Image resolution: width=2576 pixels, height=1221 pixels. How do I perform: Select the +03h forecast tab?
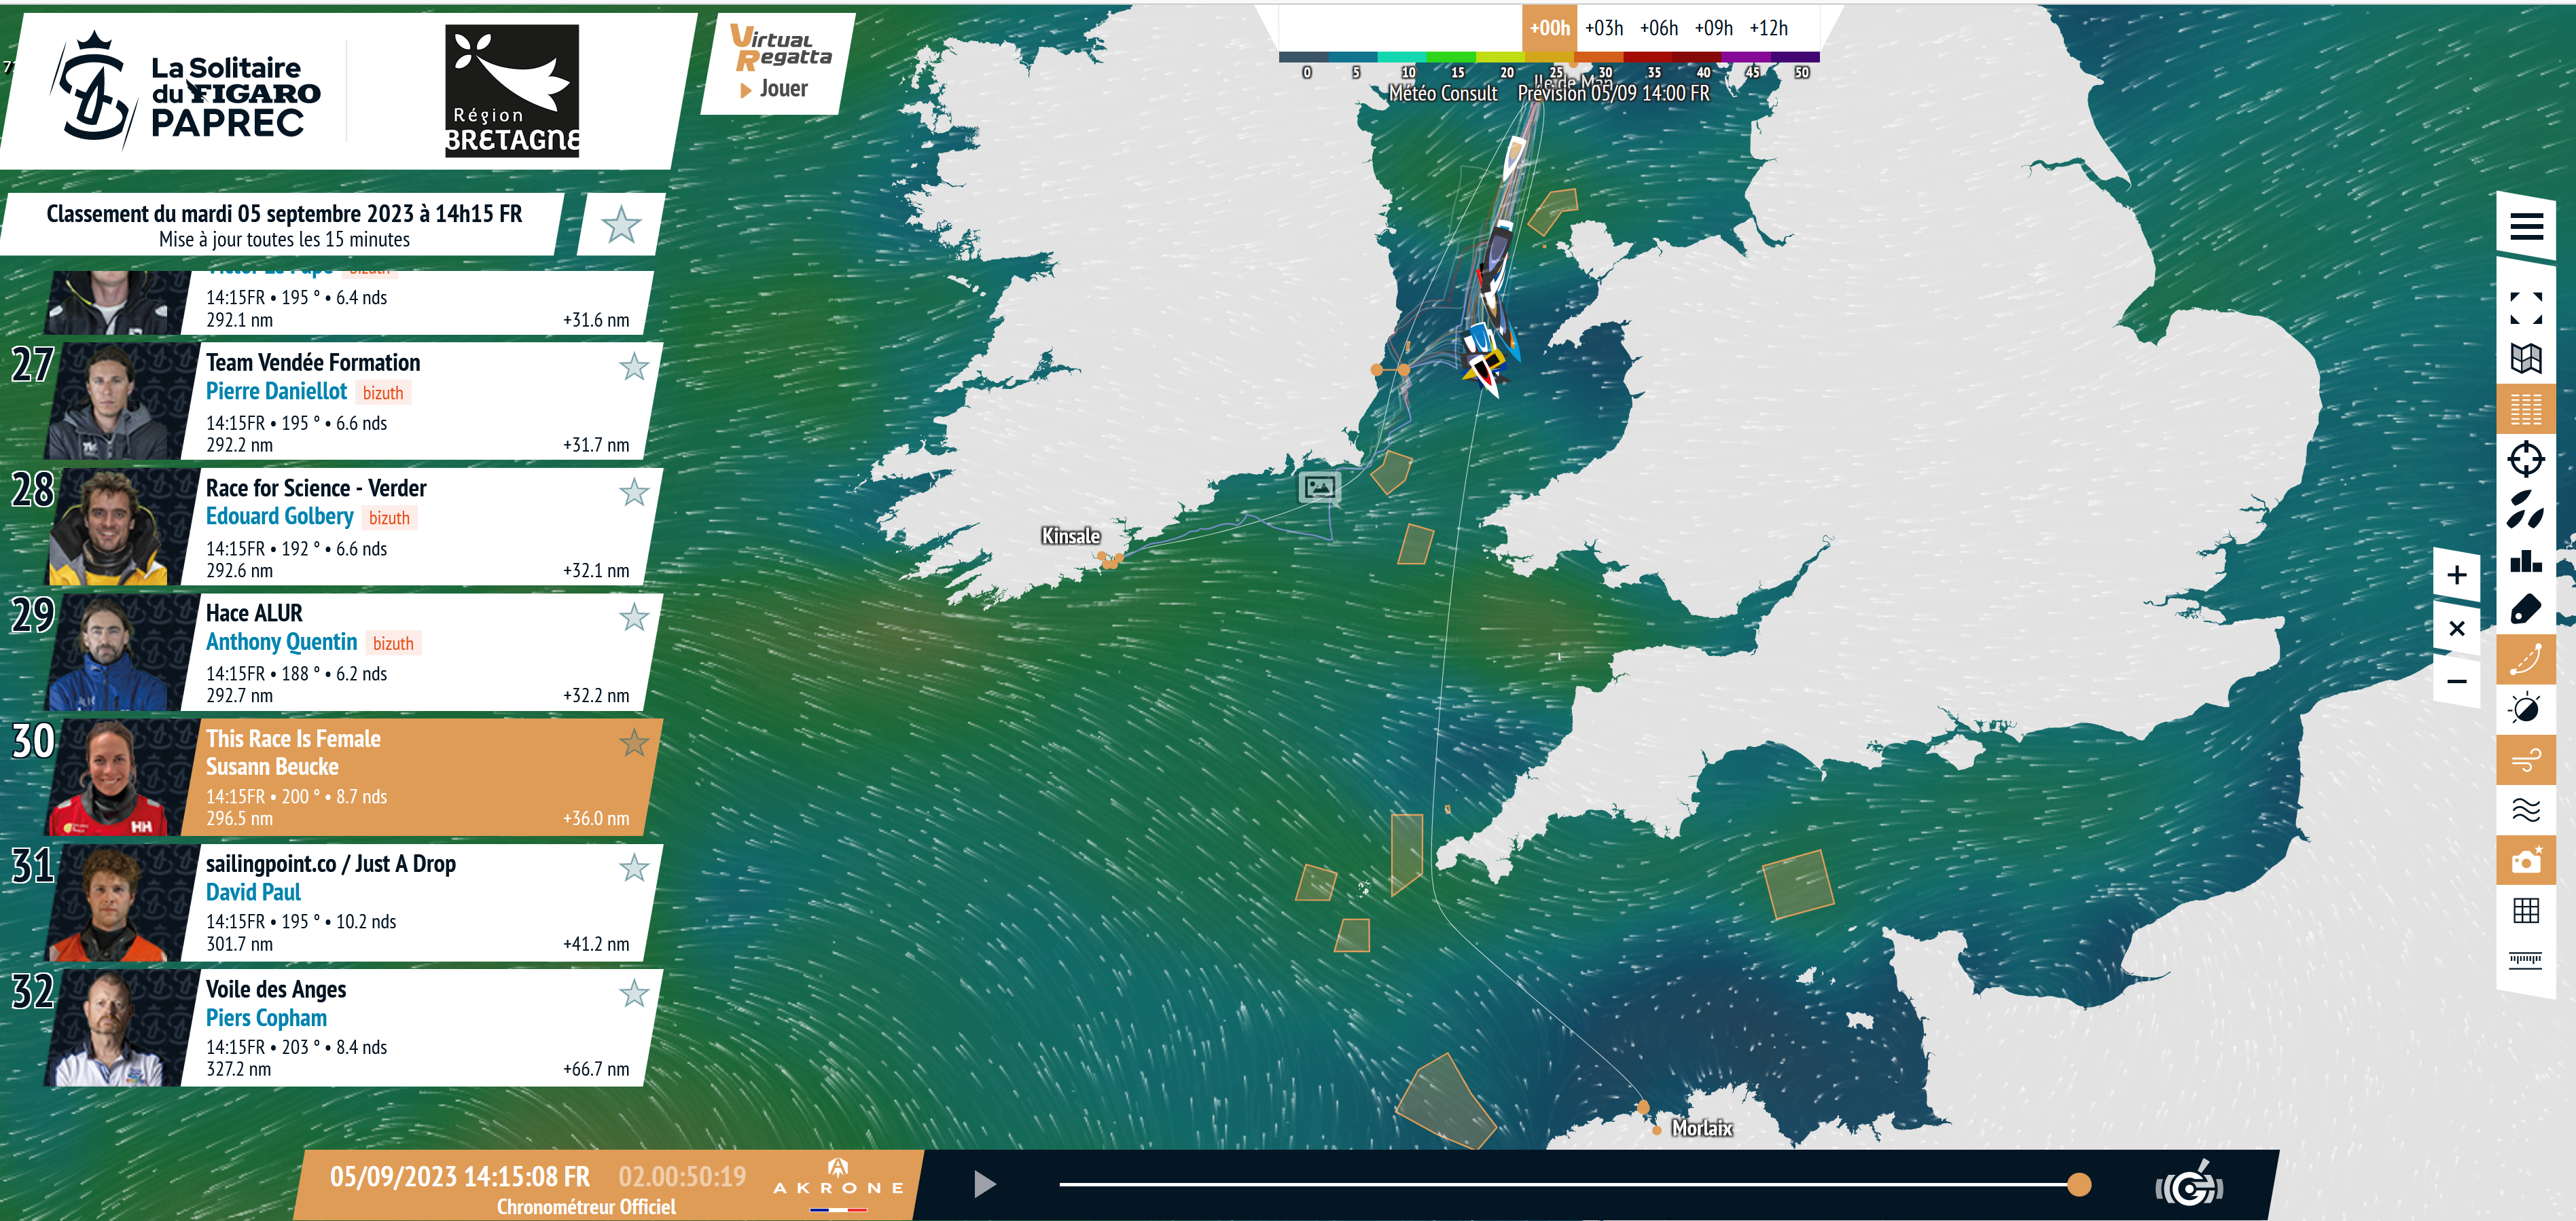[x=1604, y=28]
